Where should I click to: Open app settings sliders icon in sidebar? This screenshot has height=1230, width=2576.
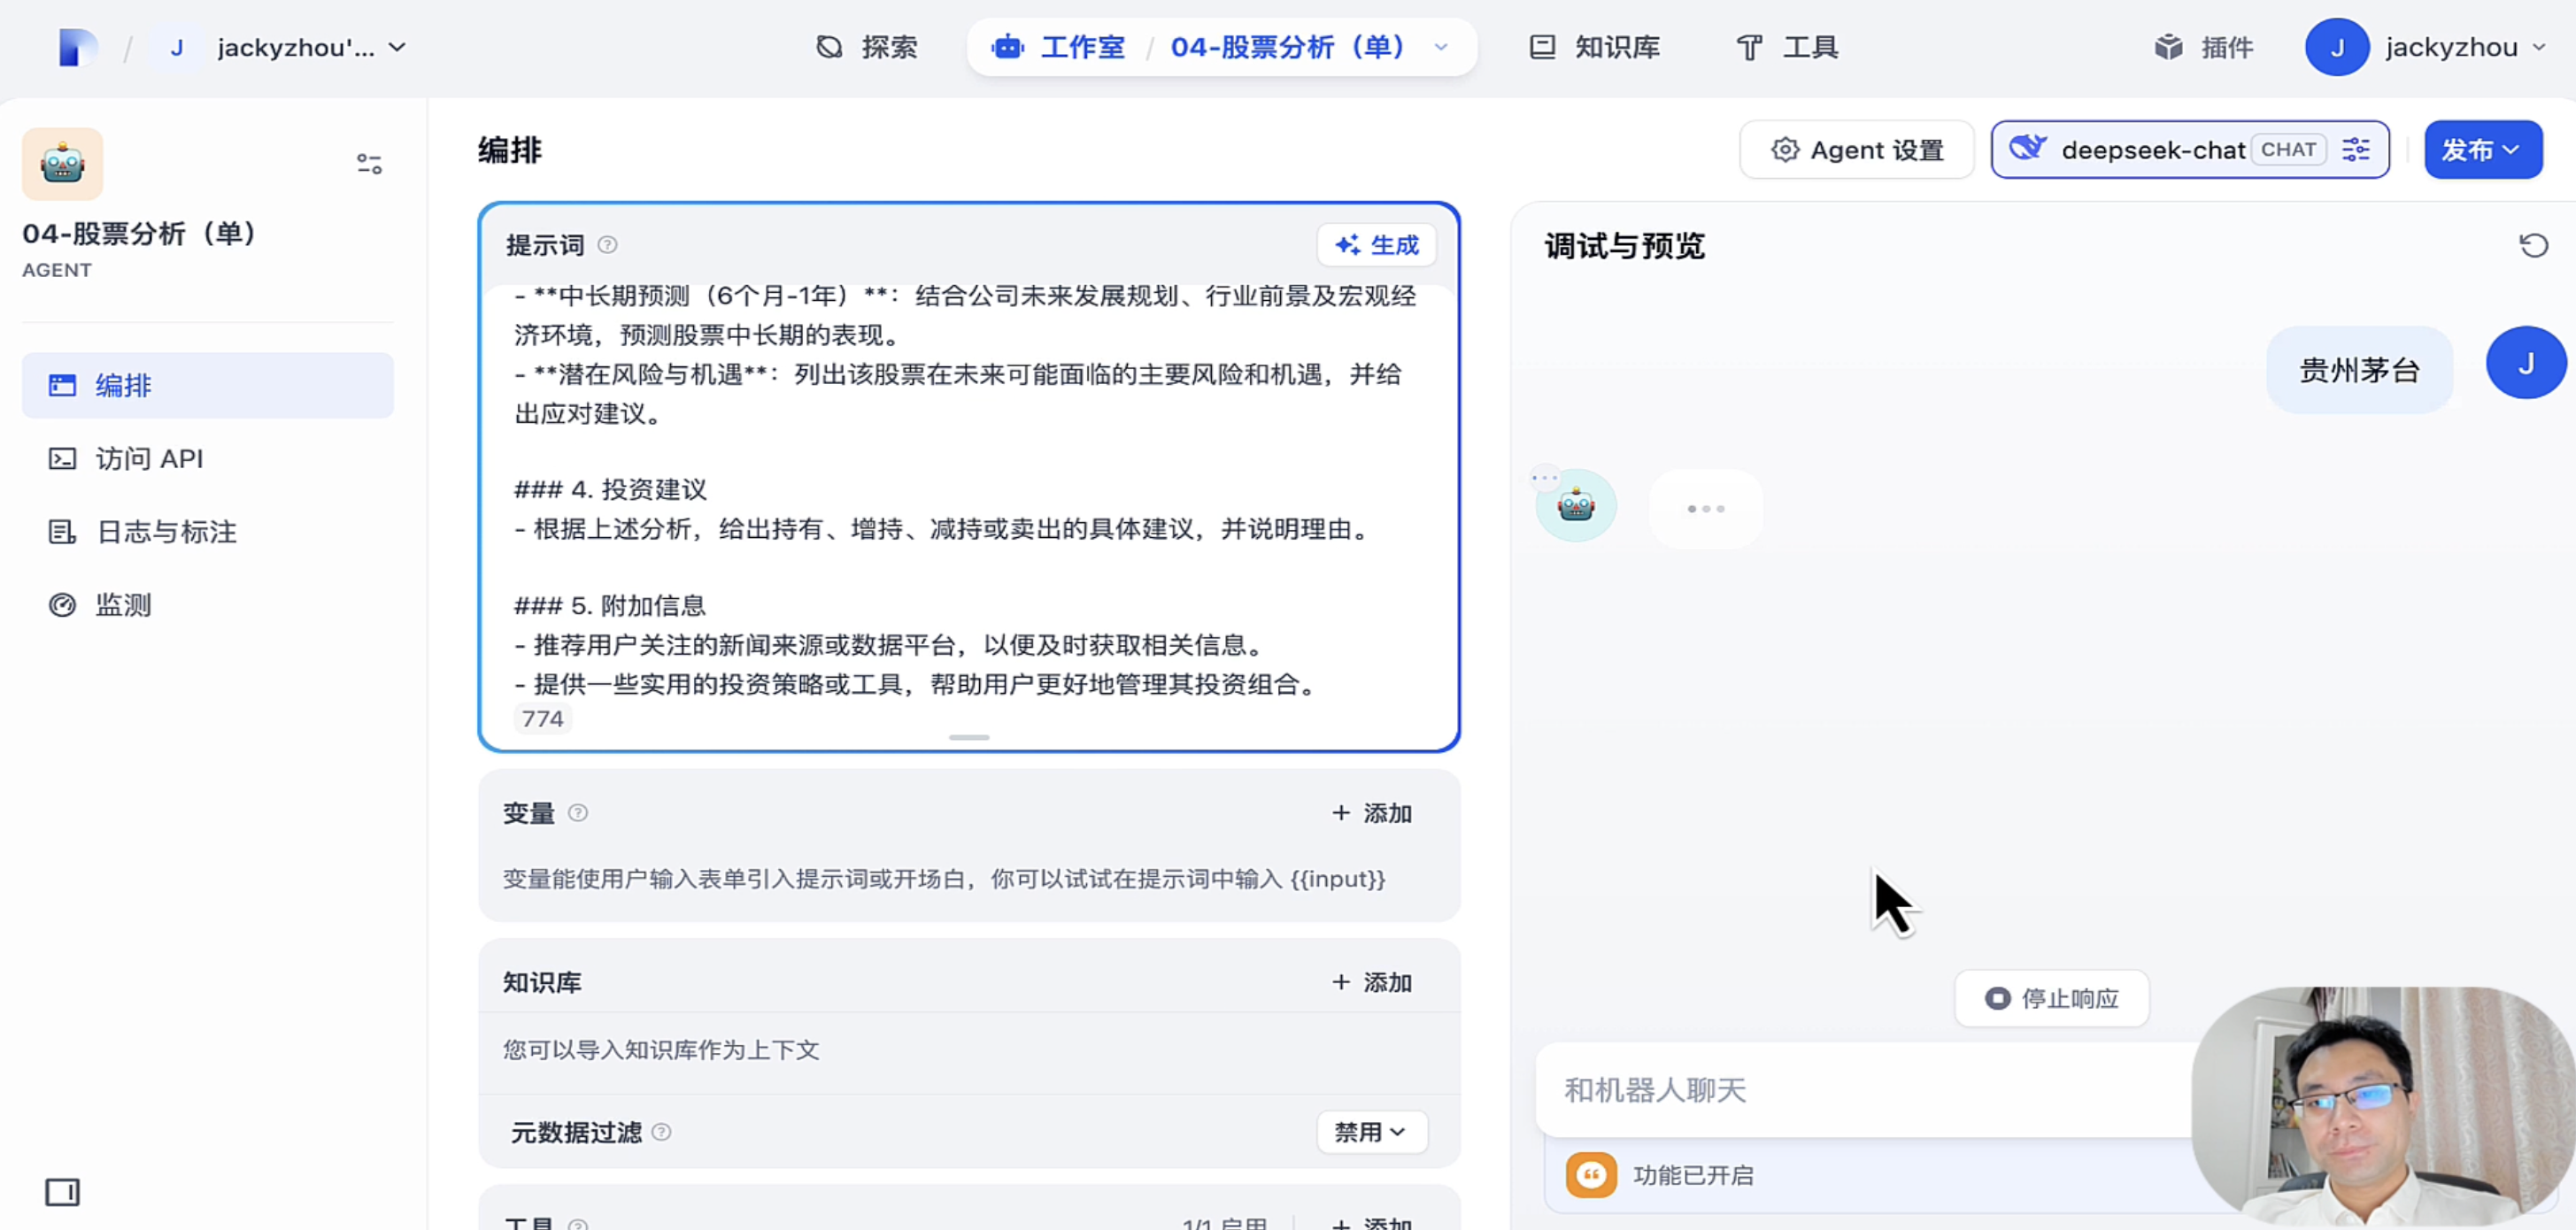click(369, 164)
